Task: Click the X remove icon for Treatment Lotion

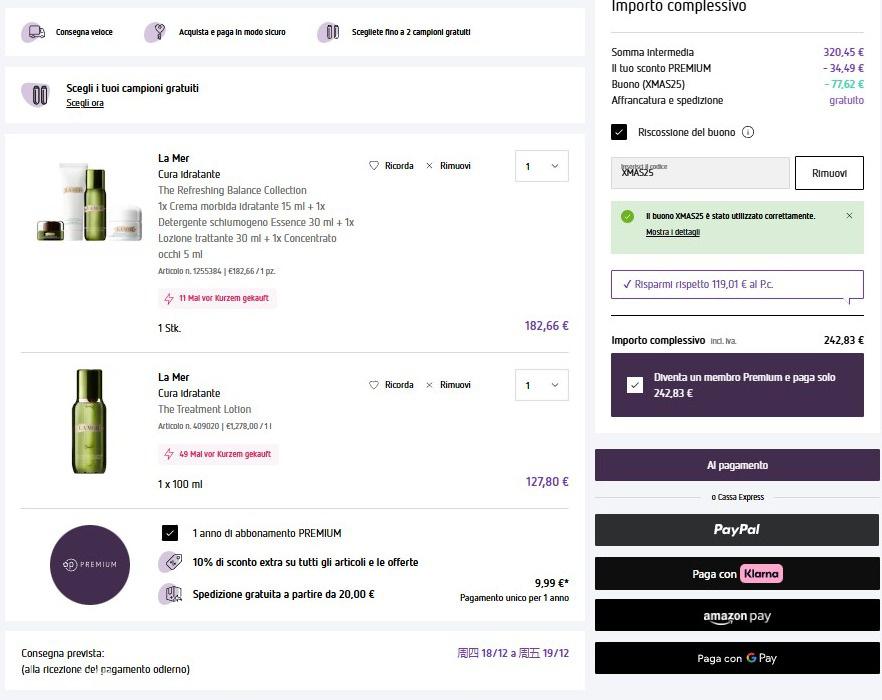Action: click(430, 385)
